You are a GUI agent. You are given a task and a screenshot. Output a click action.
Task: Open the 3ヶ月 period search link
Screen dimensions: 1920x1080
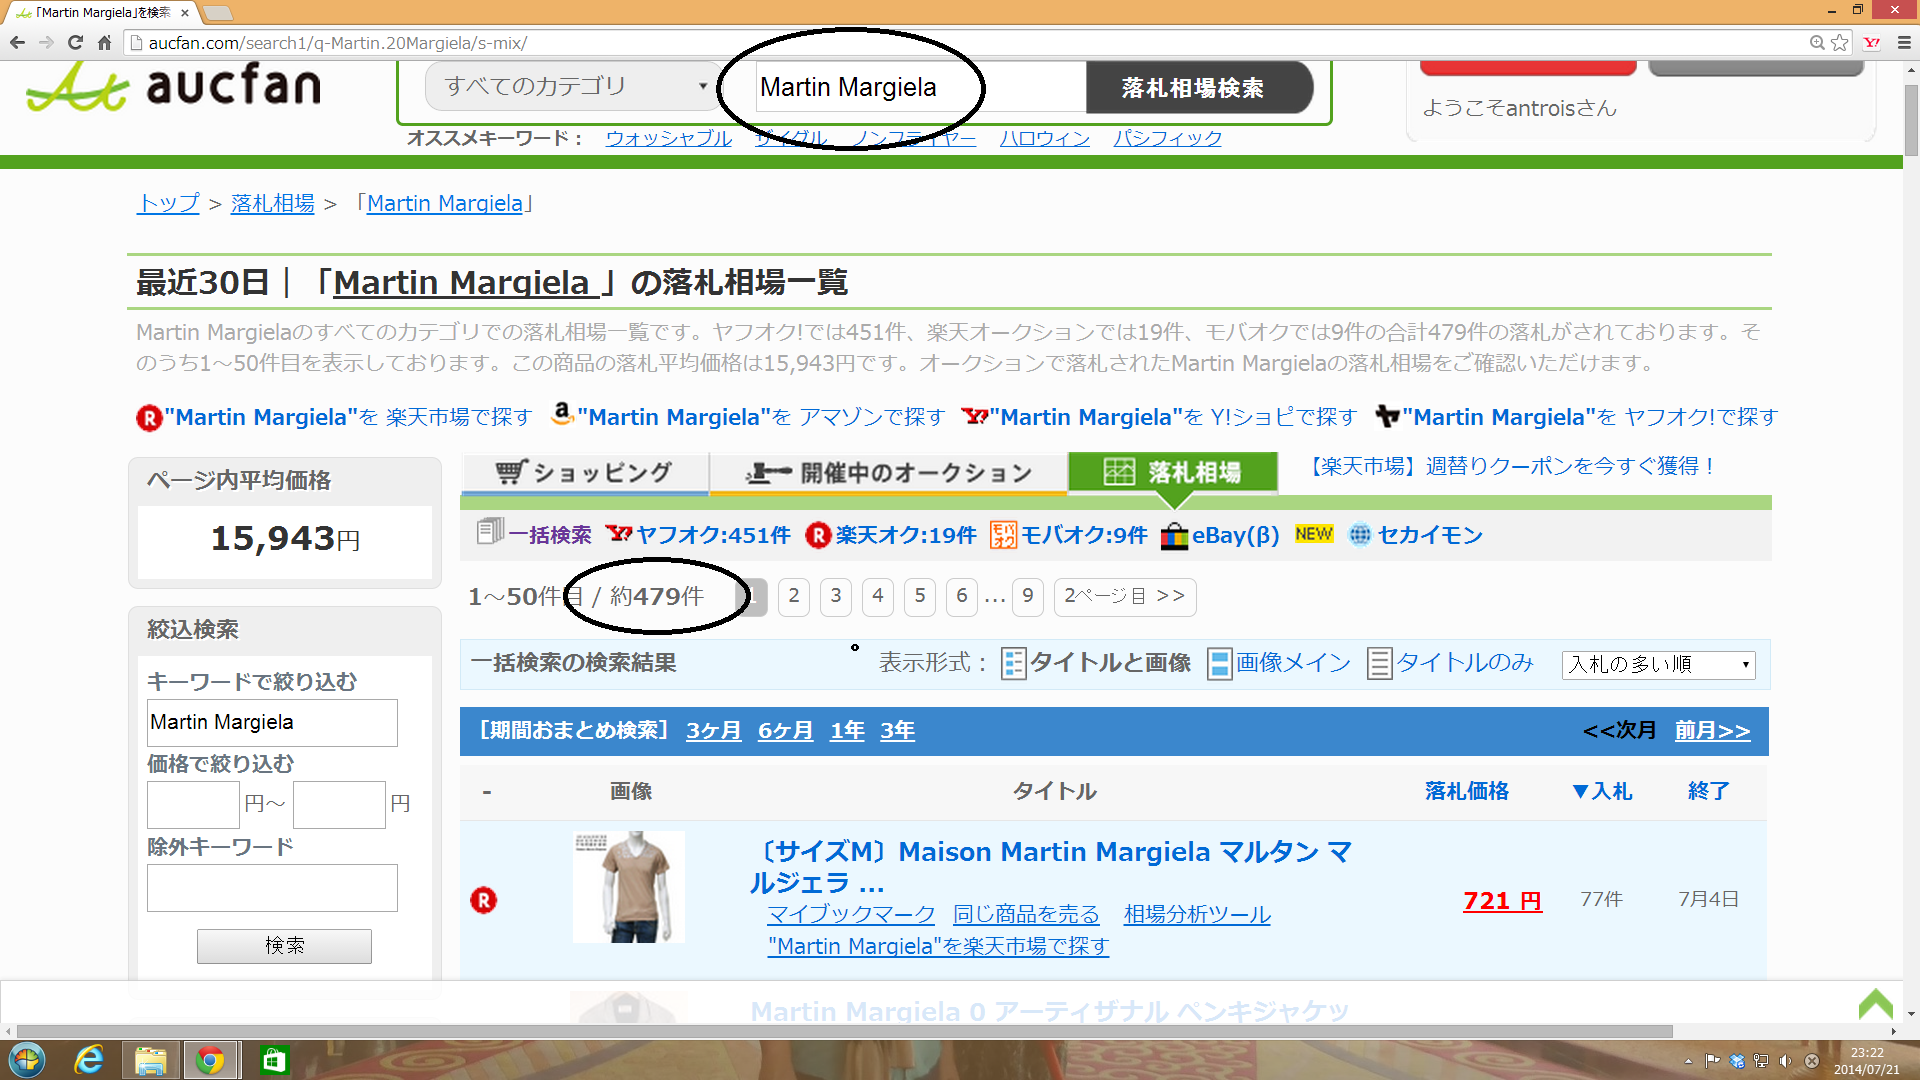coord(714,731)
